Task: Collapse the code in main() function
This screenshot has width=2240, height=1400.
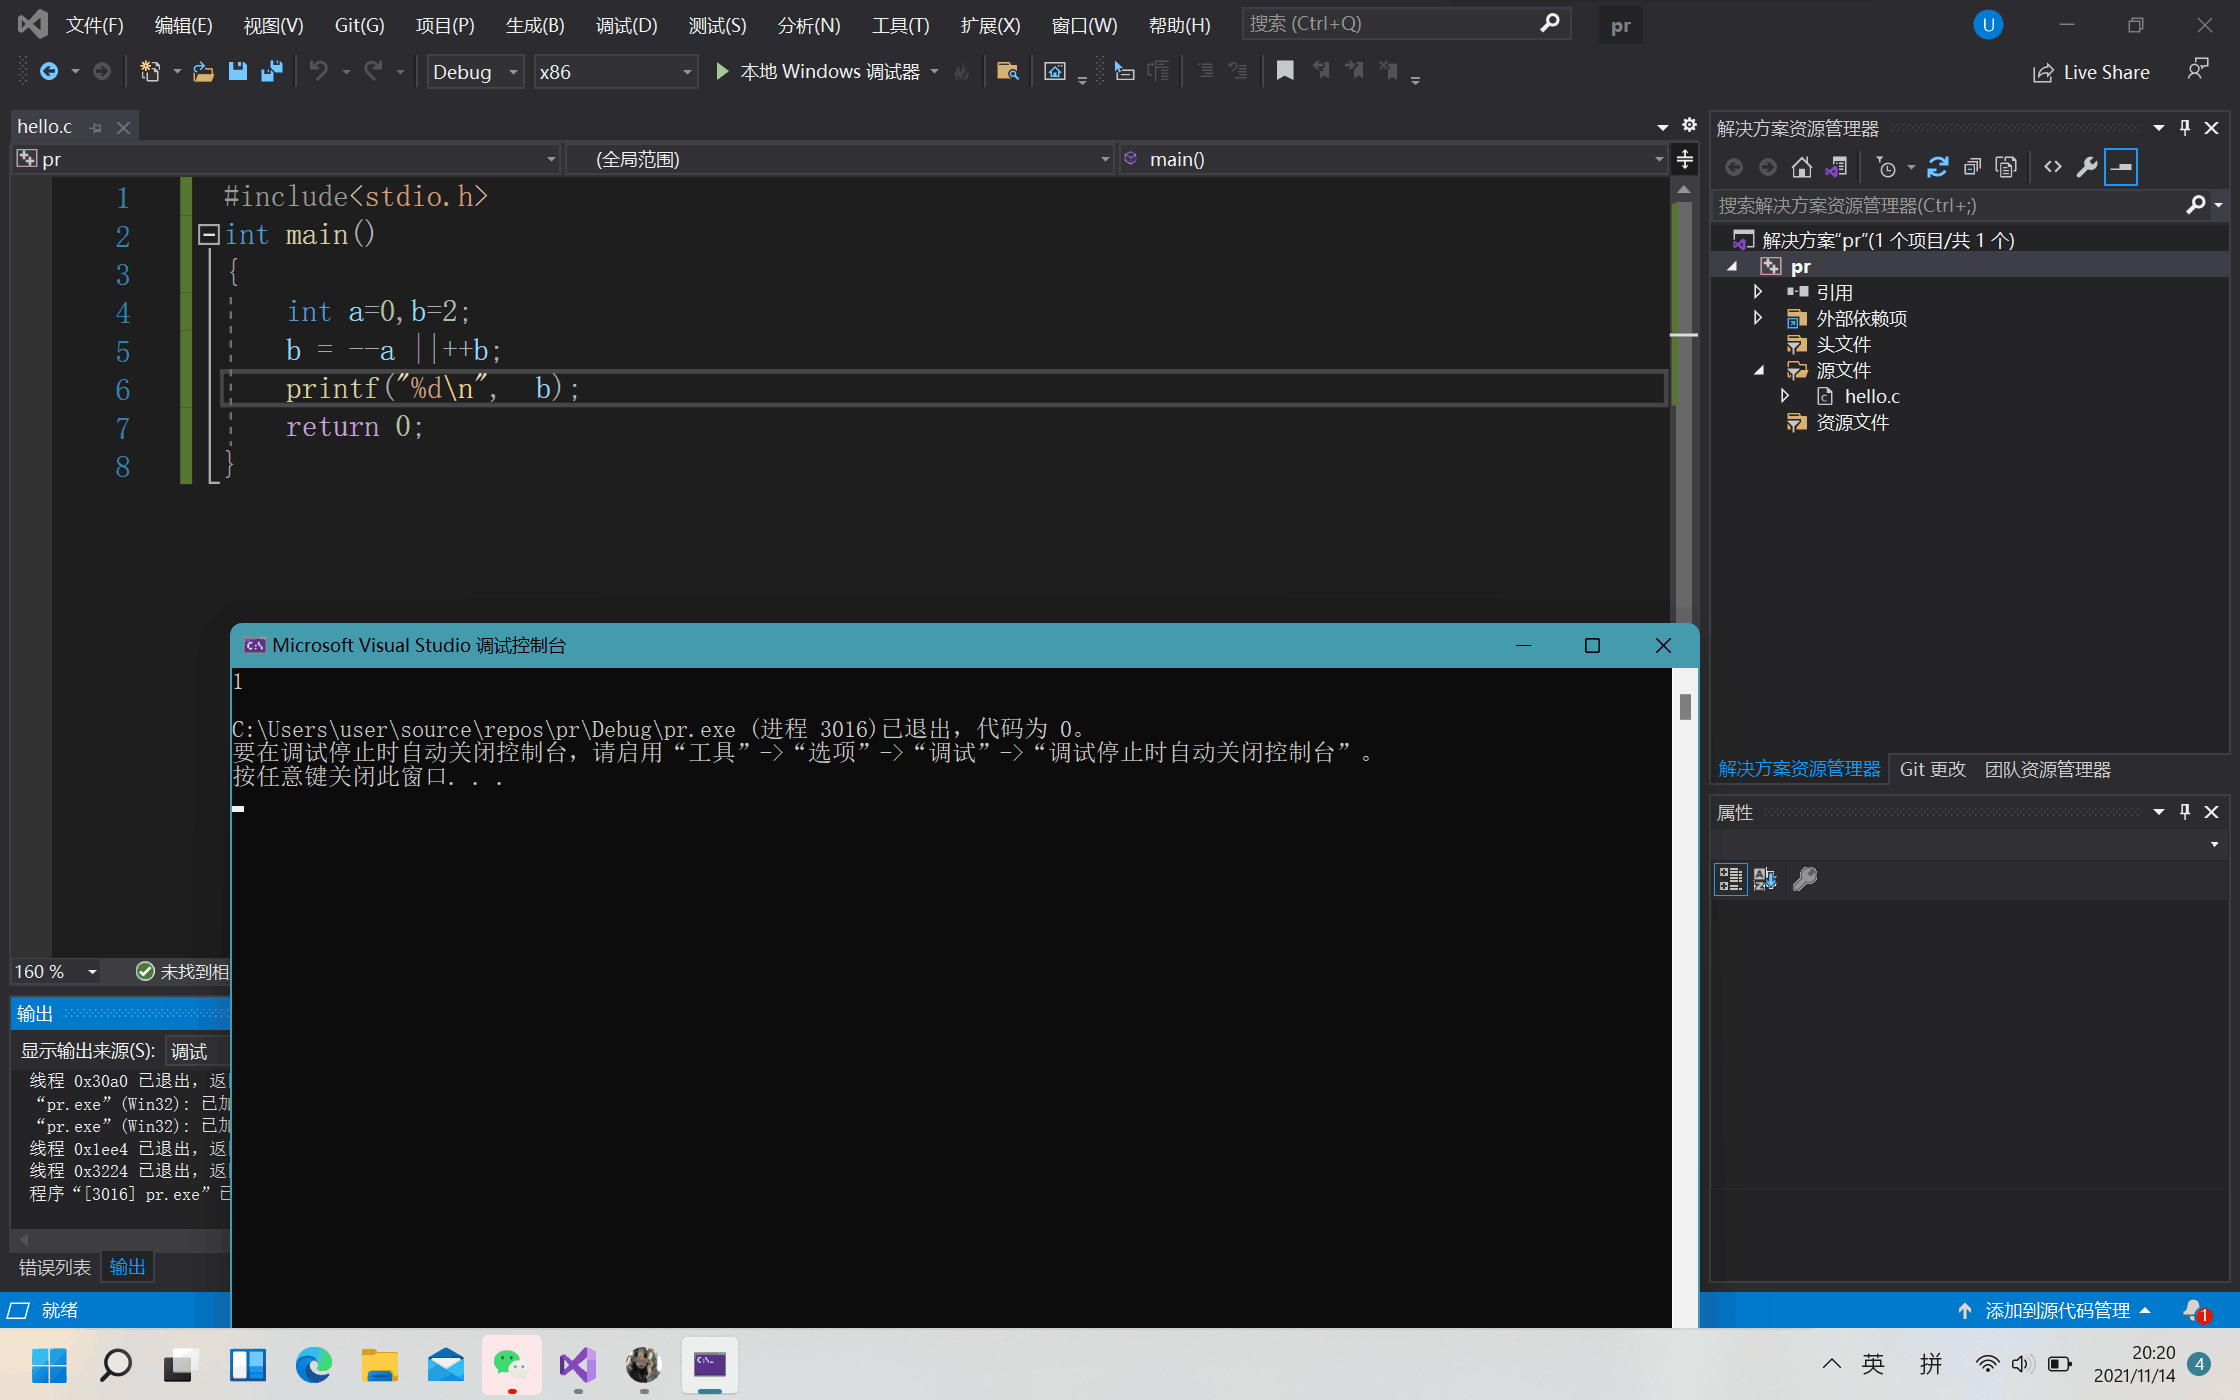Action: pos(209,234)
